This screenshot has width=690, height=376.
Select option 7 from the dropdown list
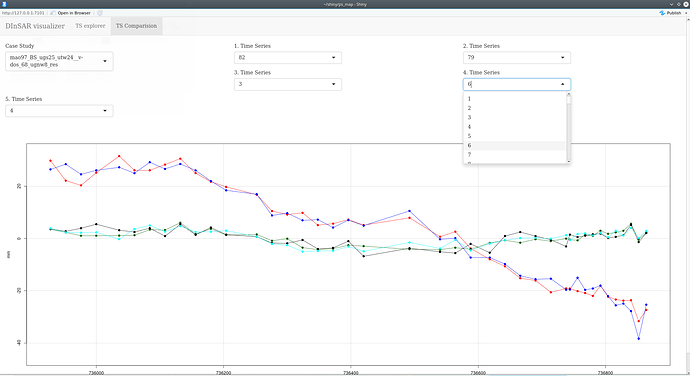[x=514, y=155]
